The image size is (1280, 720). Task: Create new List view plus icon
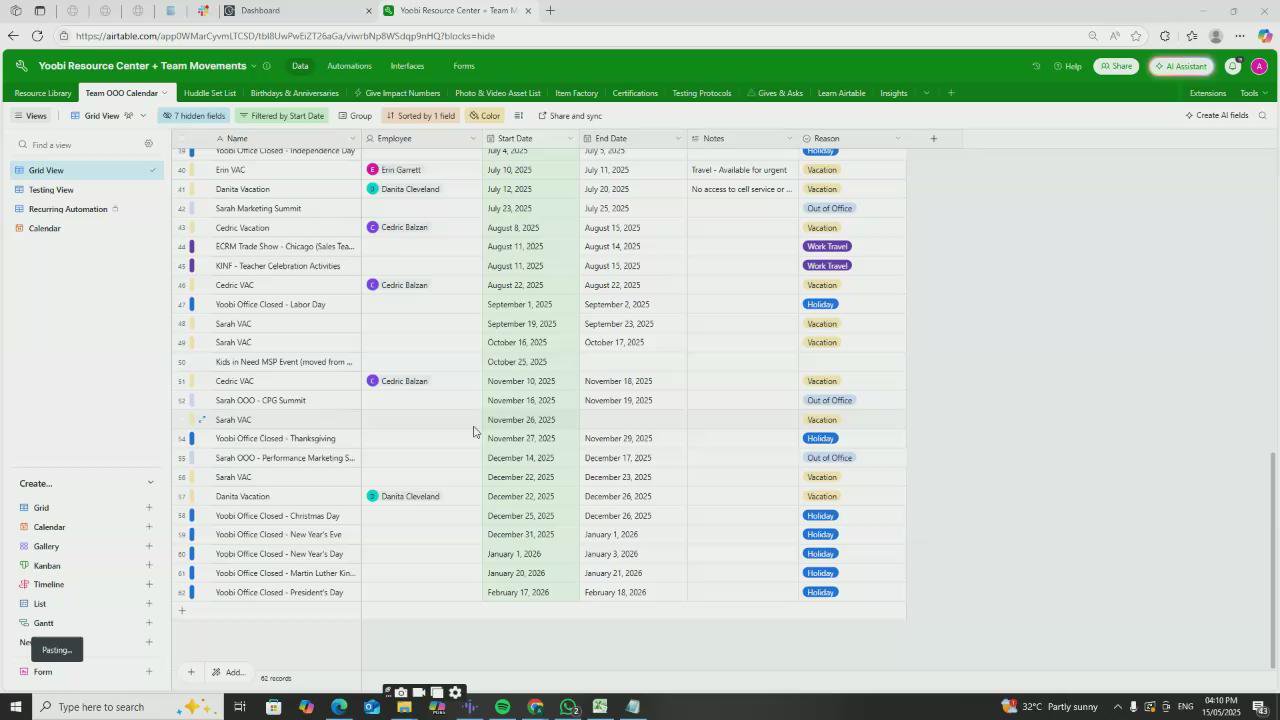click(149, 604)
